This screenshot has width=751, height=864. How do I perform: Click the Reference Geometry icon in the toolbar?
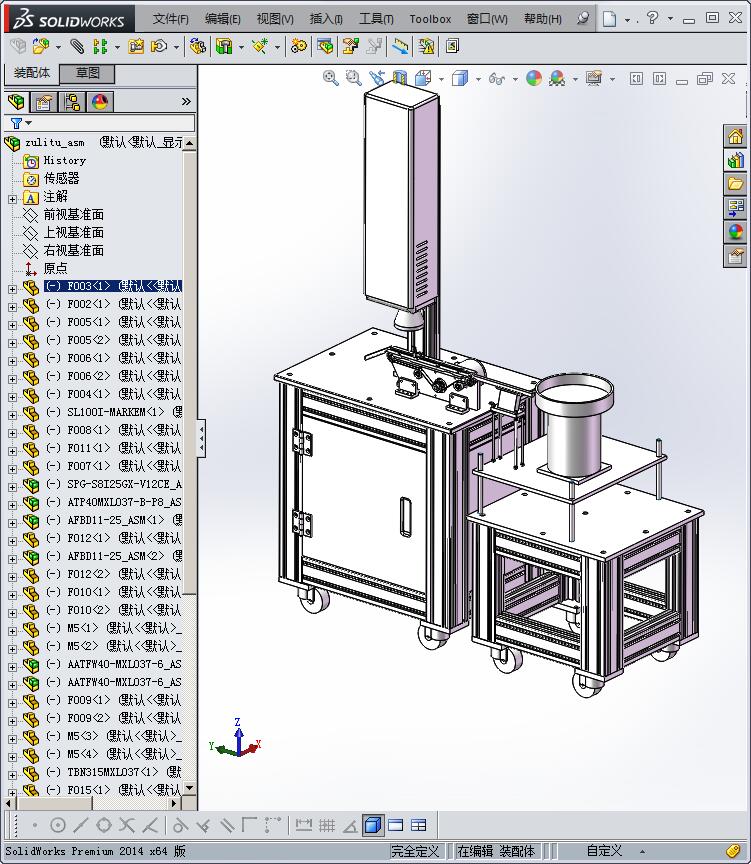pos(260,46)
